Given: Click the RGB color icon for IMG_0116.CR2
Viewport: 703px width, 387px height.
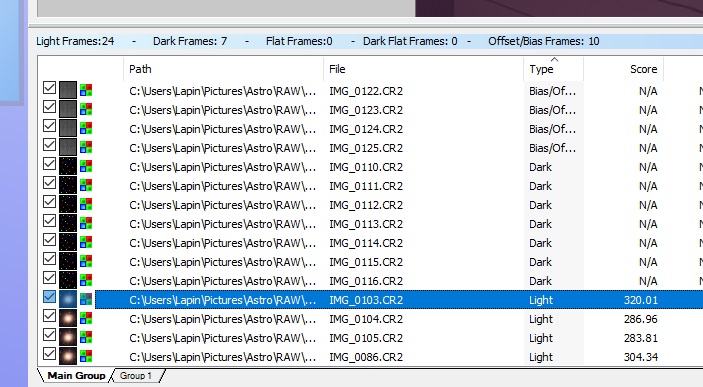Looking at the screenshot, I should 86,280.
